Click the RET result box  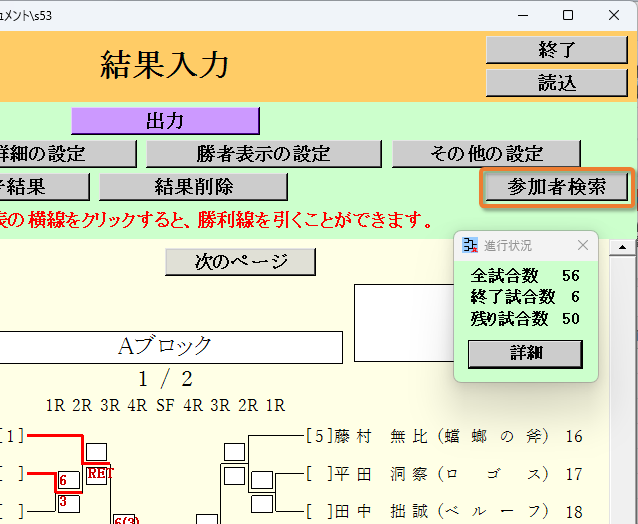[97, 476]
